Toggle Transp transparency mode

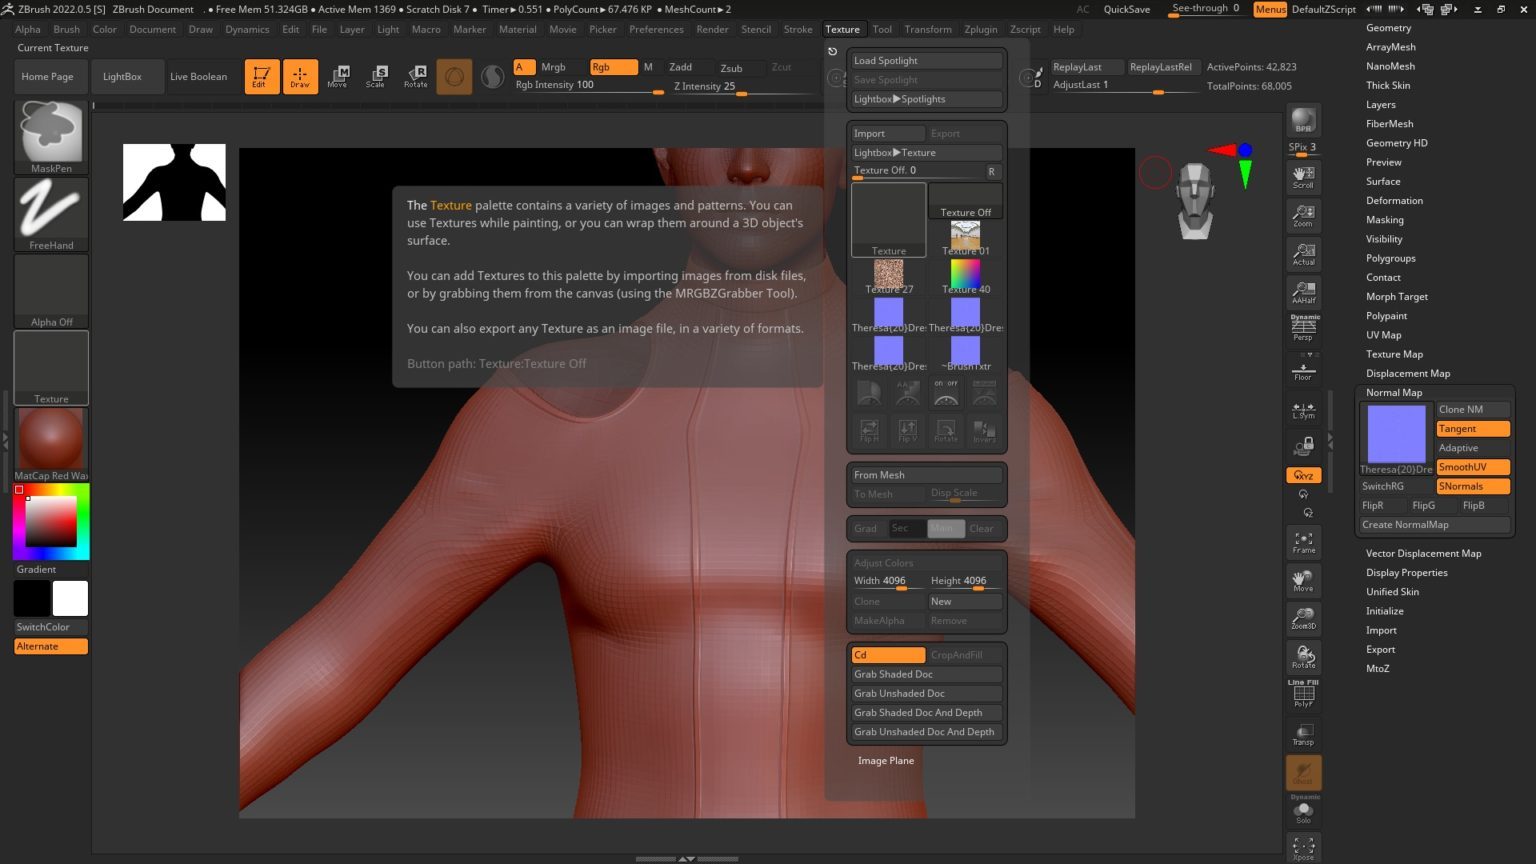coord(1303,734)
